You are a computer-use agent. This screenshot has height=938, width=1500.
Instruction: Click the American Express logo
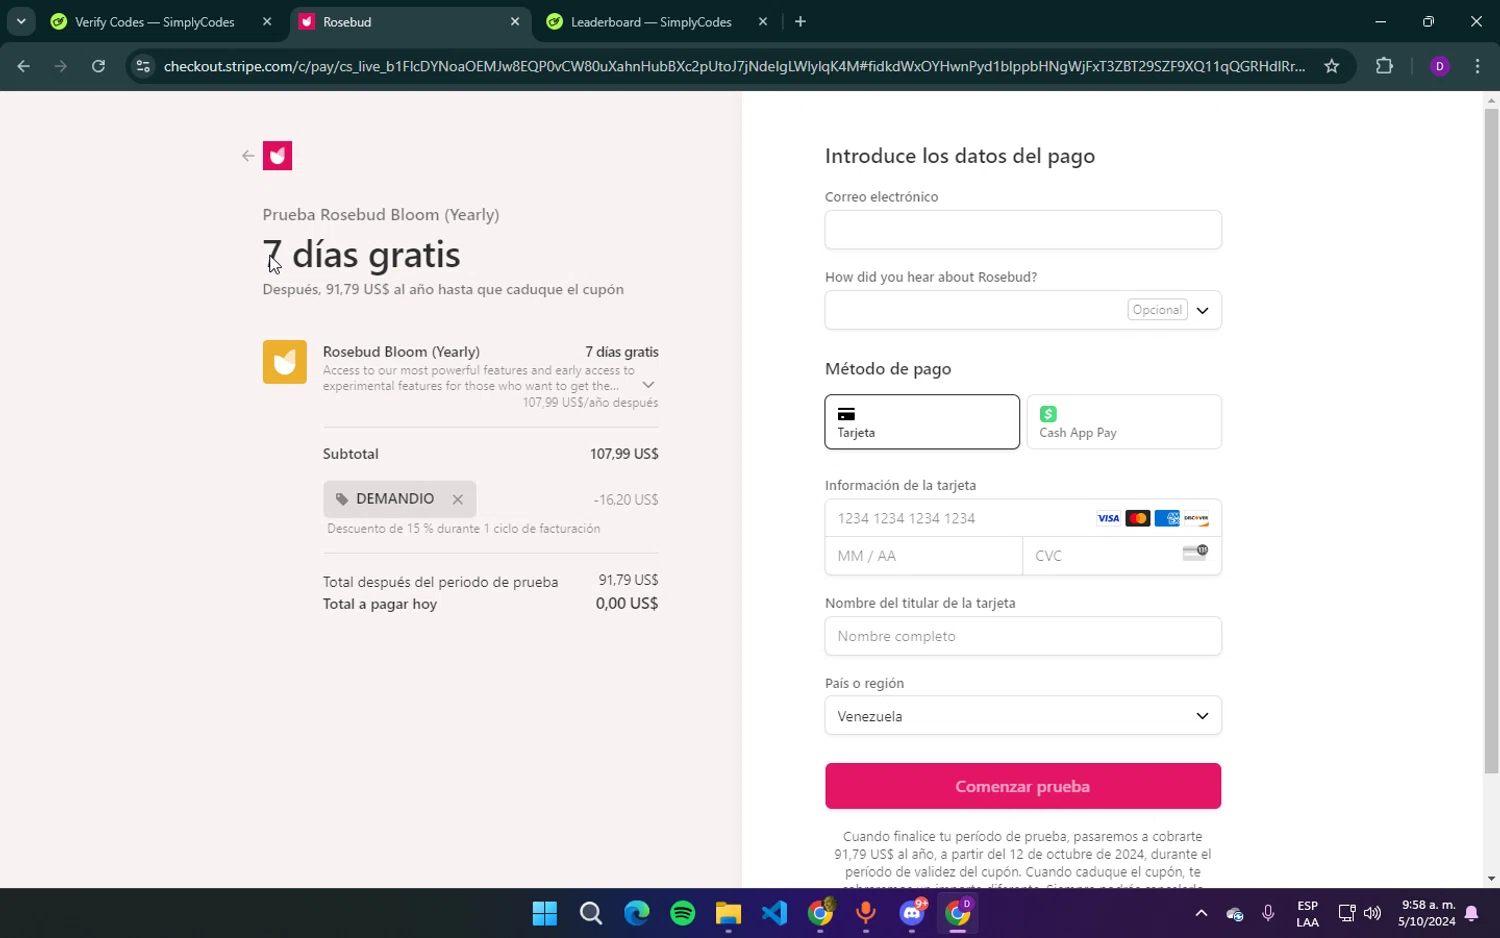(x=1167, y=518)
